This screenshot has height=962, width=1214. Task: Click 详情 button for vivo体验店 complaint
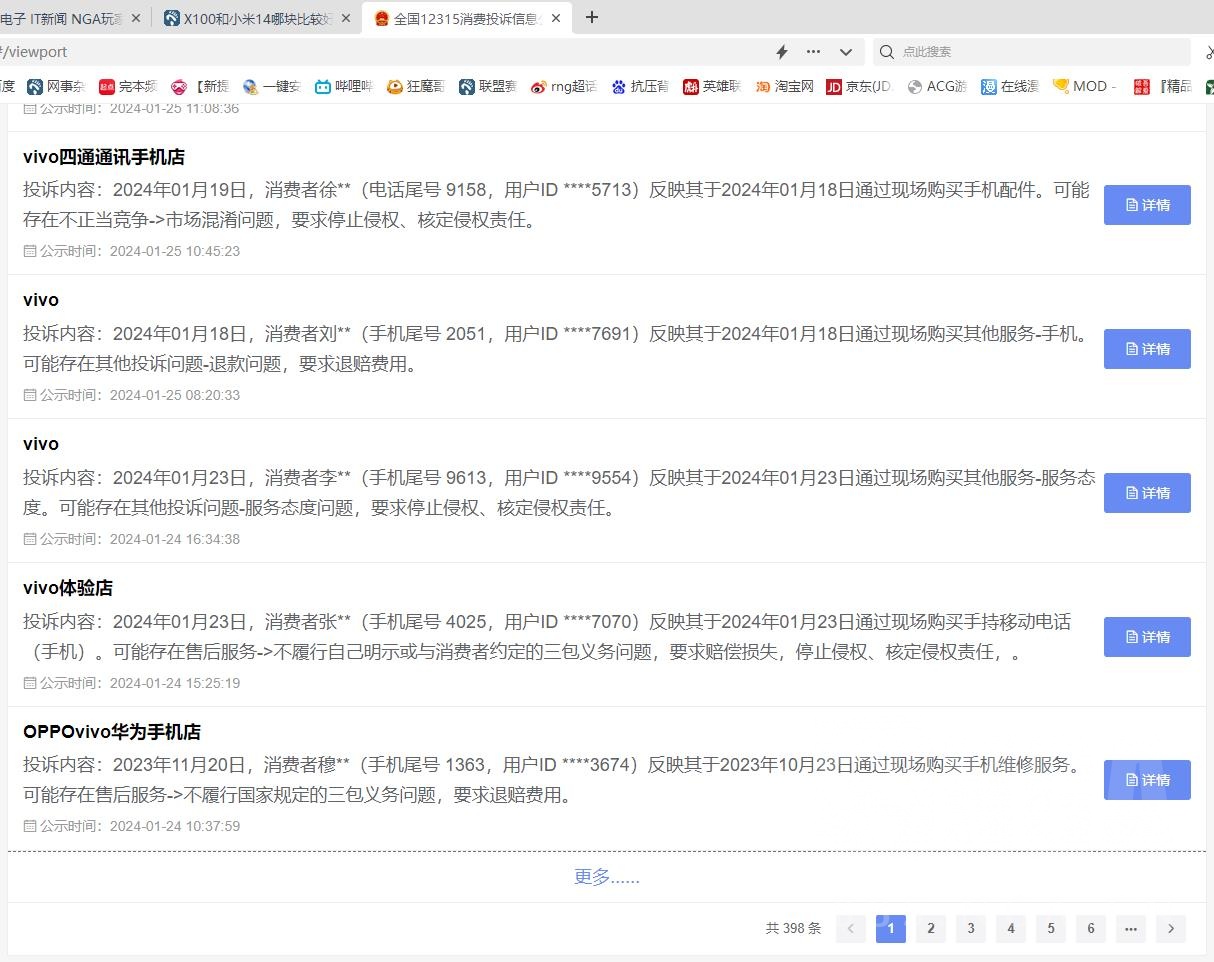[x=1147, y=637]
